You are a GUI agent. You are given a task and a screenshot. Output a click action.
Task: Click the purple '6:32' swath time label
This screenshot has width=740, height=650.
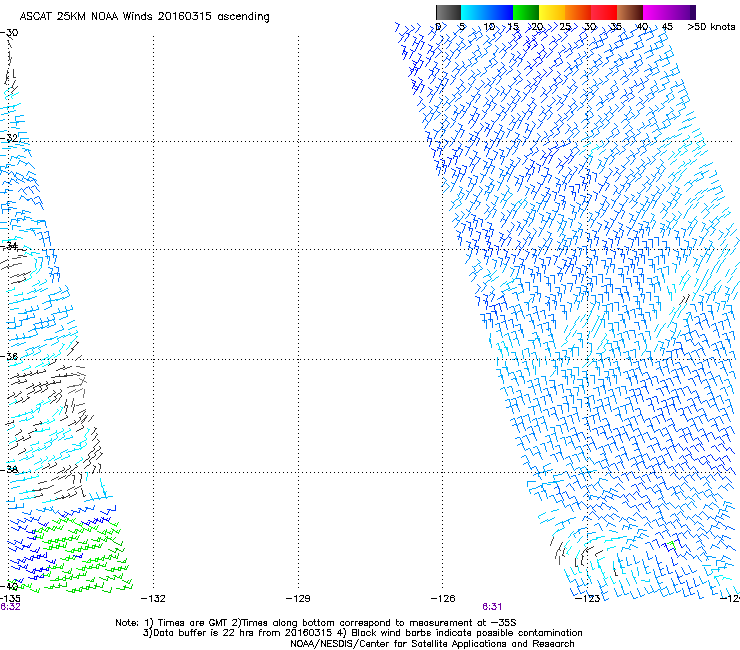click(10, 607)
